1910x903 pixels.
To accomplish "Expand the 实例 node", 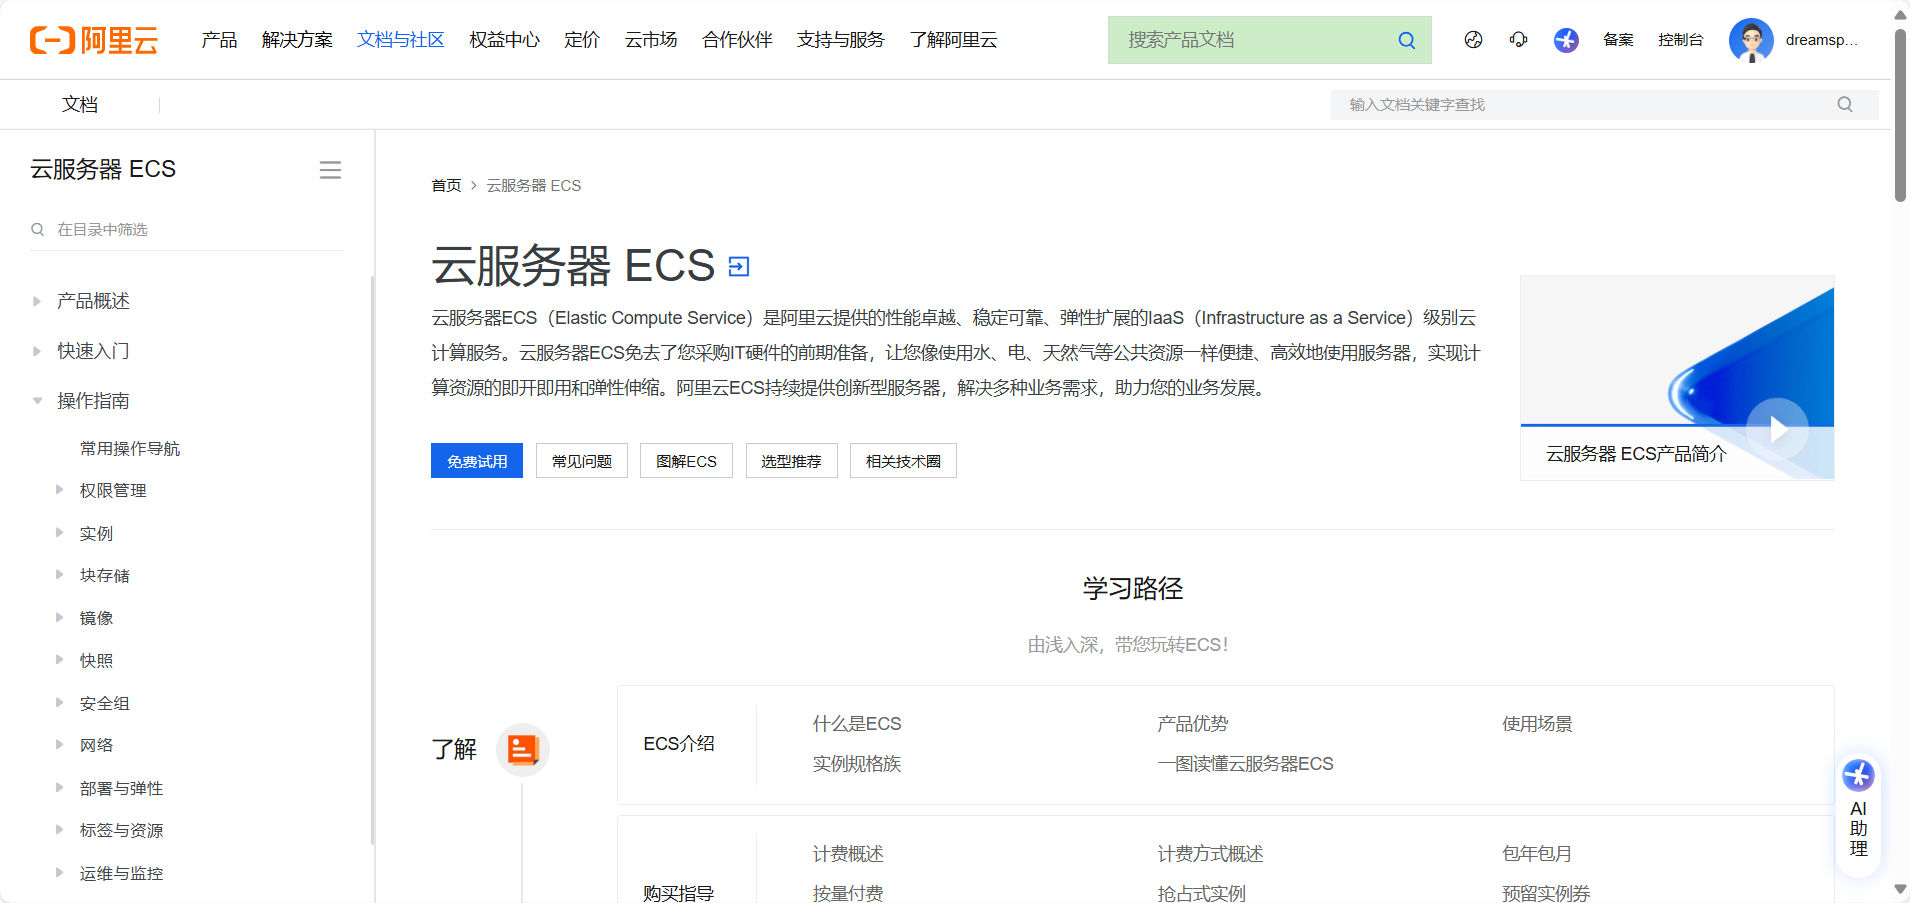I will 59,533.
